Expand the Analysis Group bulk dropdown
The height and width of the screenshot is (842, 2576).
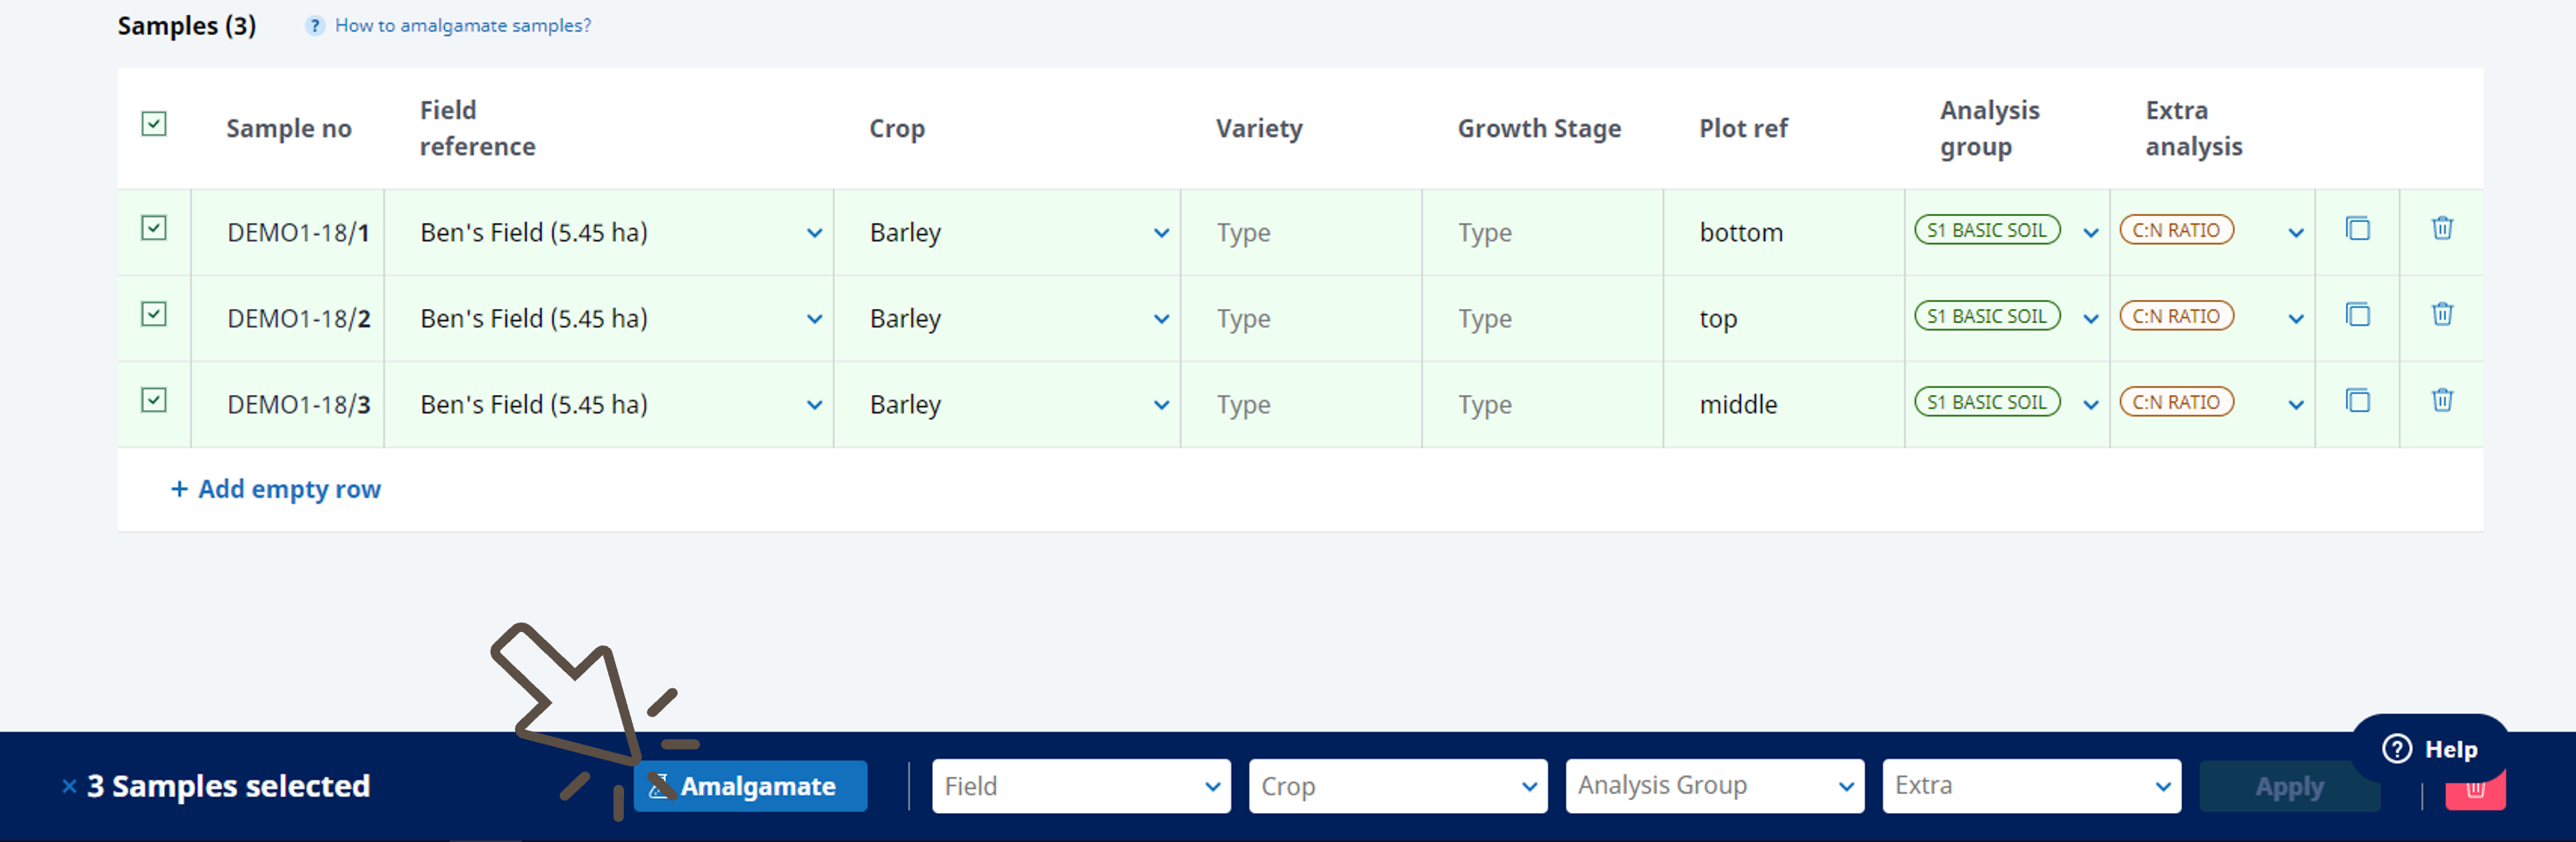(1714, 786)
